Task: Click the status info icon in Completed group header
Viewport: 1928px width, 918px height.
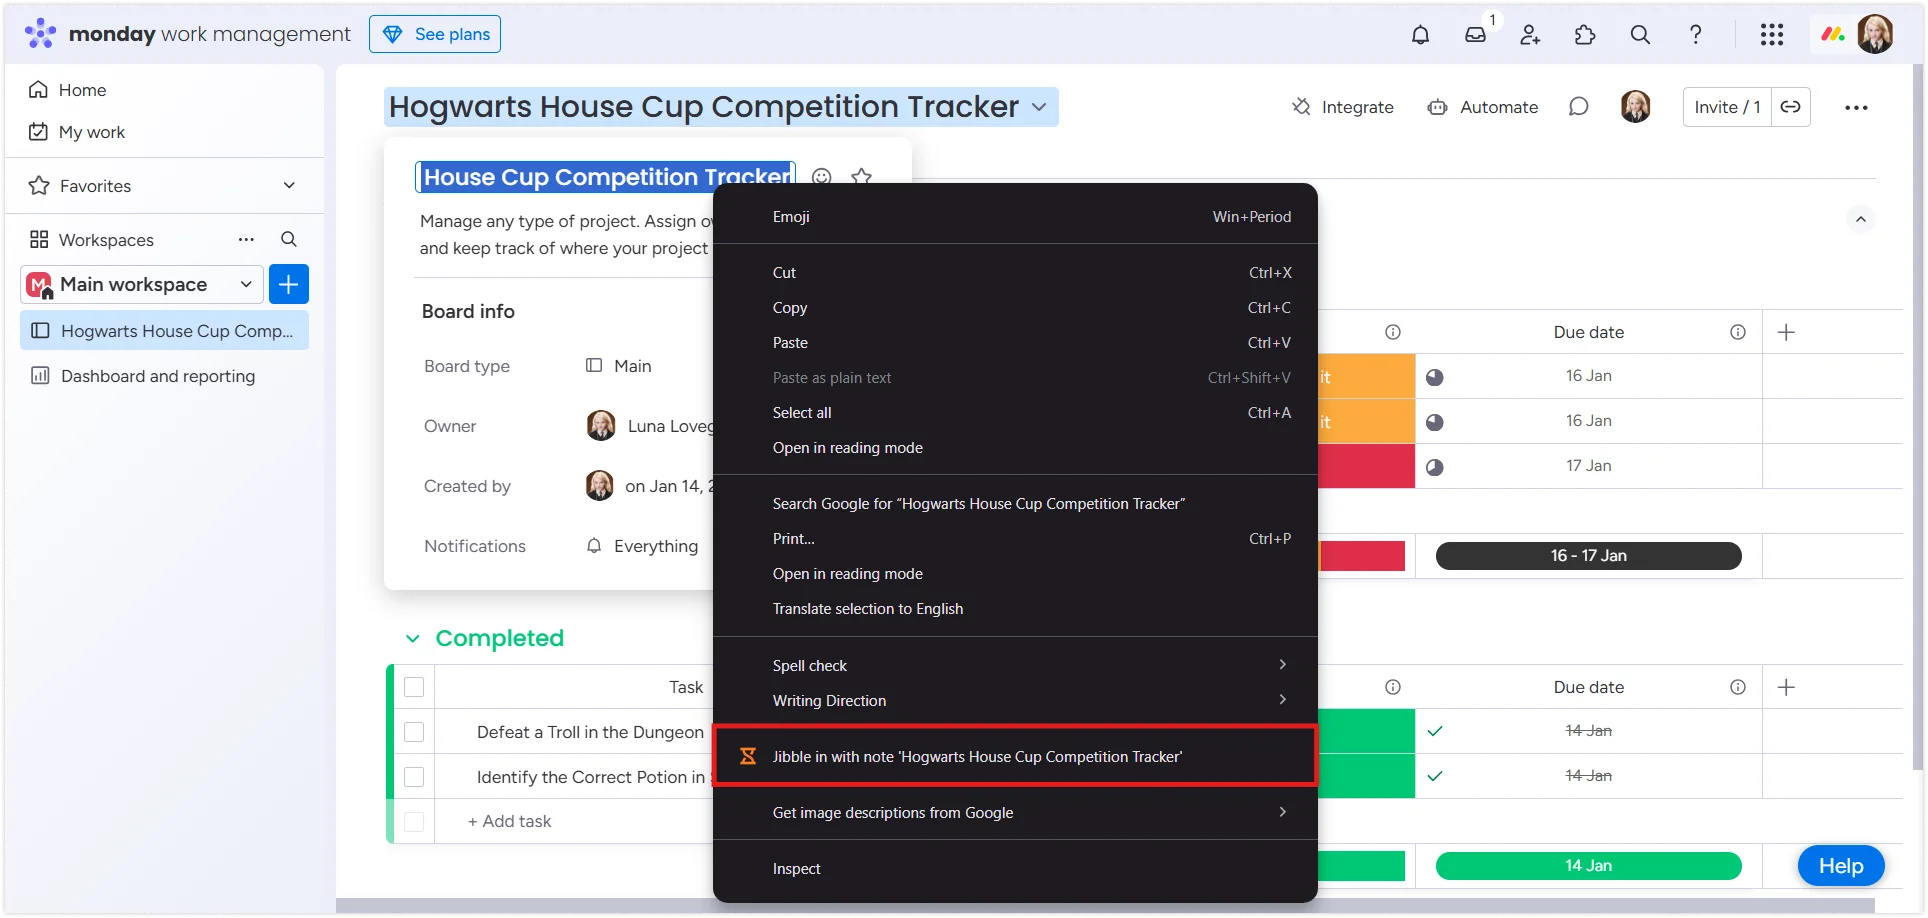Action: coord(1393,687)
